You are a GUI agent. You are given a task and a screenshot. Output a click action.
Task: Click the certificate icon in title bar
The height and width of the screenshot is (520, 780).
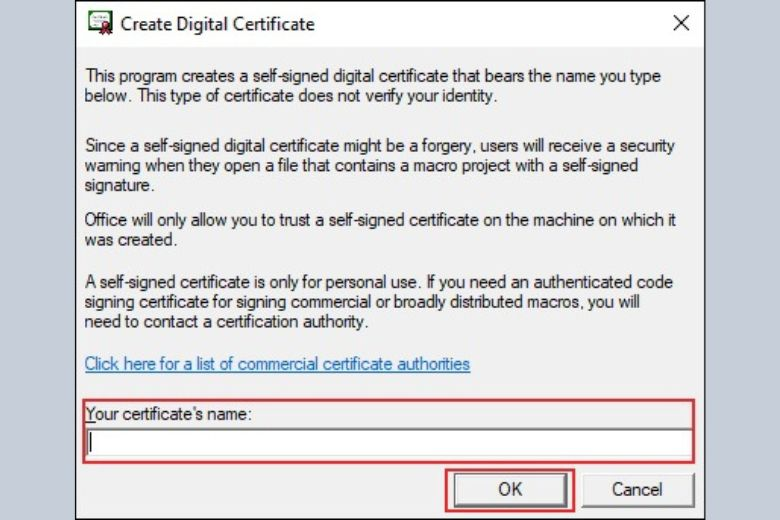(x=100, y=23)
